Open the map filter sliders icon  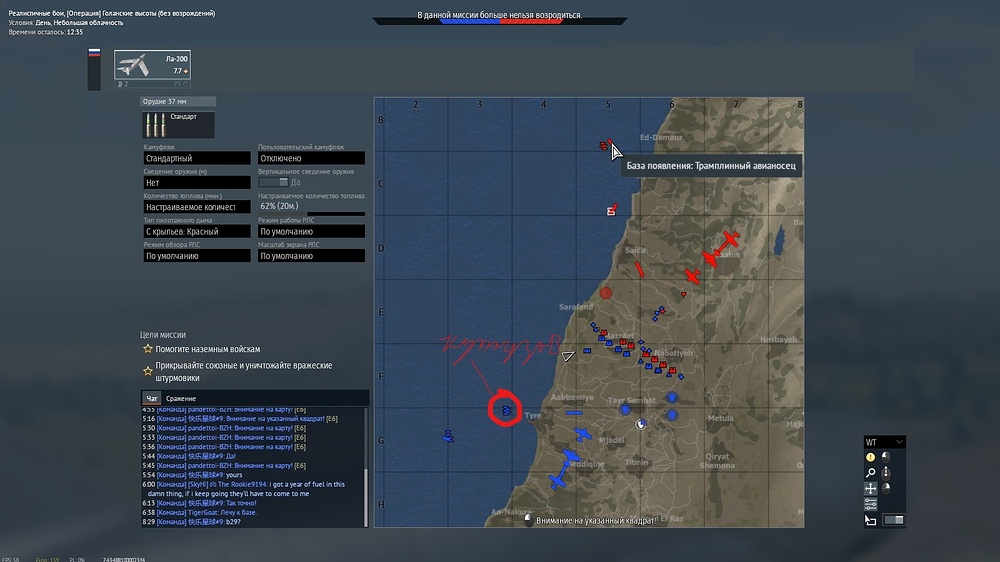870,505
